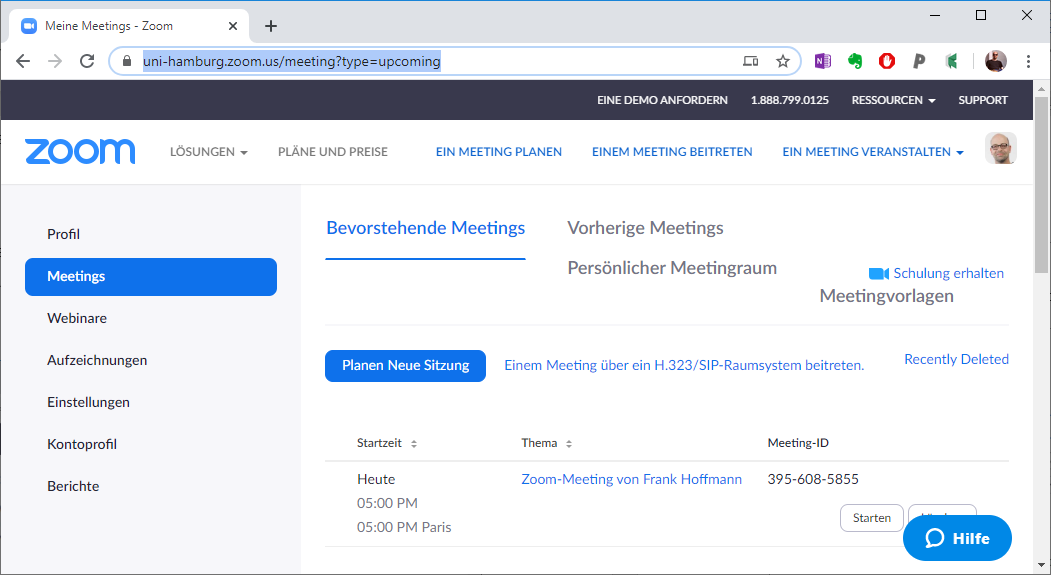Viewport: 1051px width, 575px height.
Task: Select Meetings in the sidebar
Action: (x=151, y=277)
